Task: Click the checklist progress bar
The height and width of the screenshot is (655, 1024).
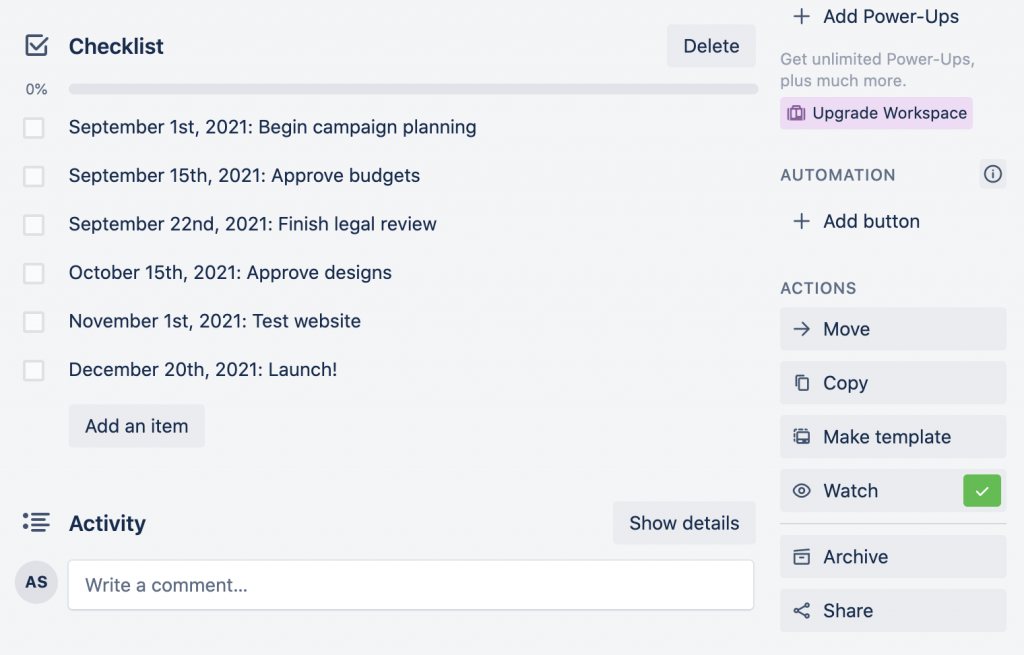Action: 413,89
